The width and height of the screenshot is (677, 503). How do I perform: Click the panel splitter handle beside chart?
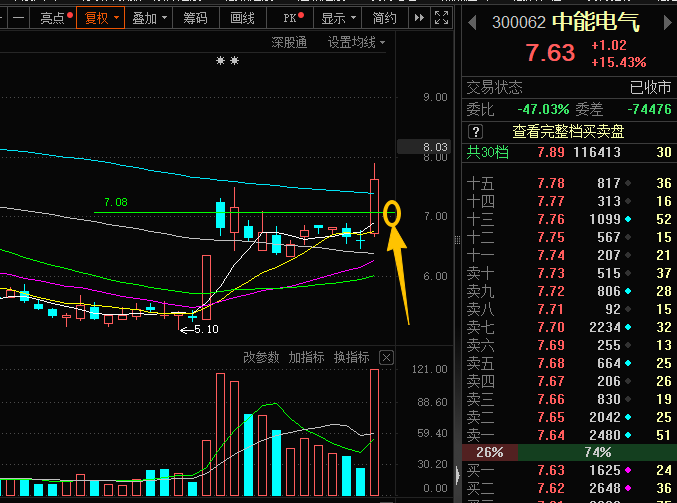pos(457,240)
